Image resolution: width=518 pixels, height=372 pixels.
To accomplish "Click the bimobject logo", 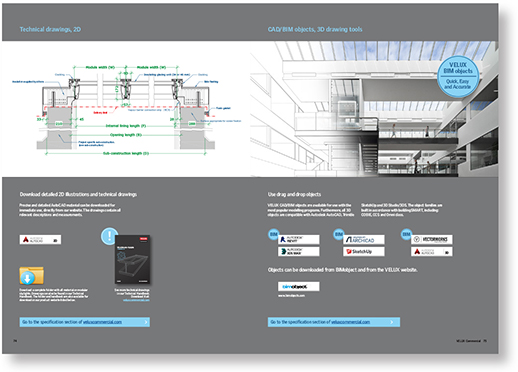I will (299, 286).
